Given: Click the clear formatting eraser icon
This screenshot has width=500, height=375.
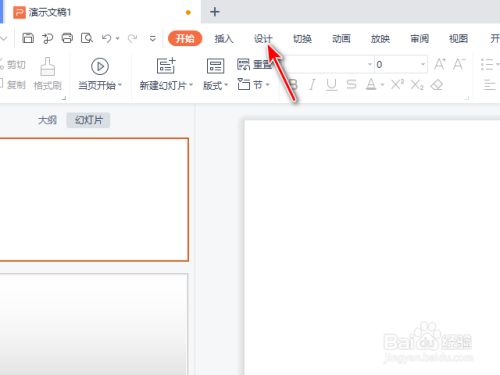Looking at the screenshot, I should point(437,85).
